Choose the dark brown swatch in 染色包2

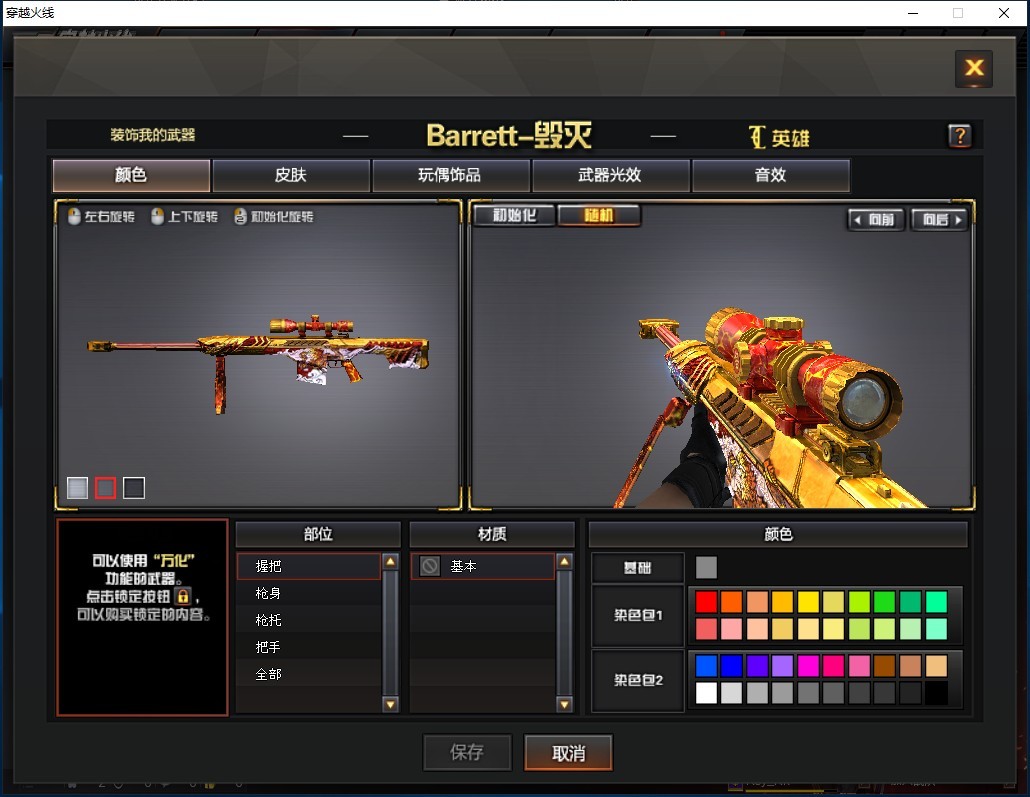click(x=885, y=666)
